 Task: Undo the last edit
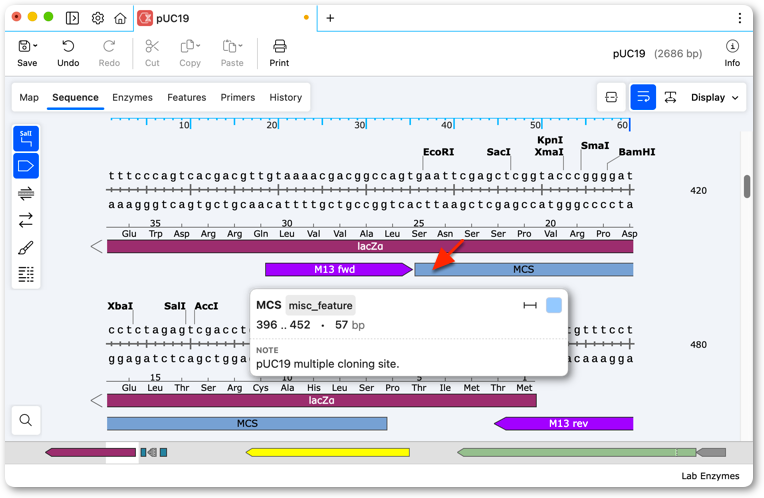[x=68, y=53]
